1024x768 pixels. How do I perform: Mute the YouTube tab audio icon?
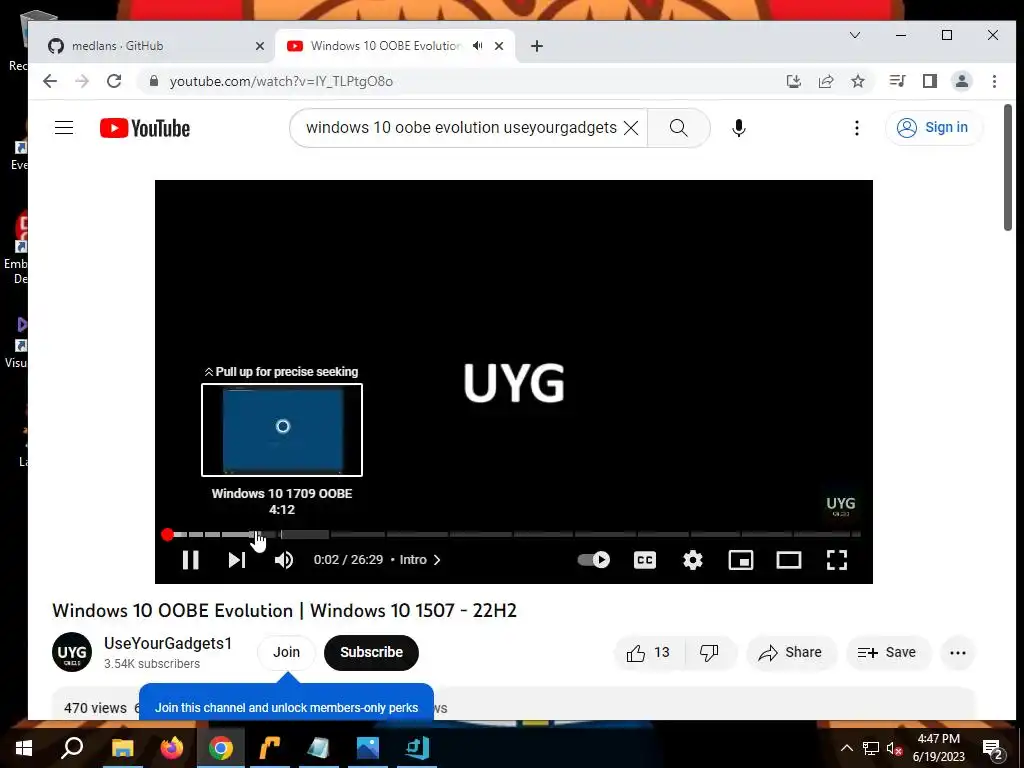point(478,46)
